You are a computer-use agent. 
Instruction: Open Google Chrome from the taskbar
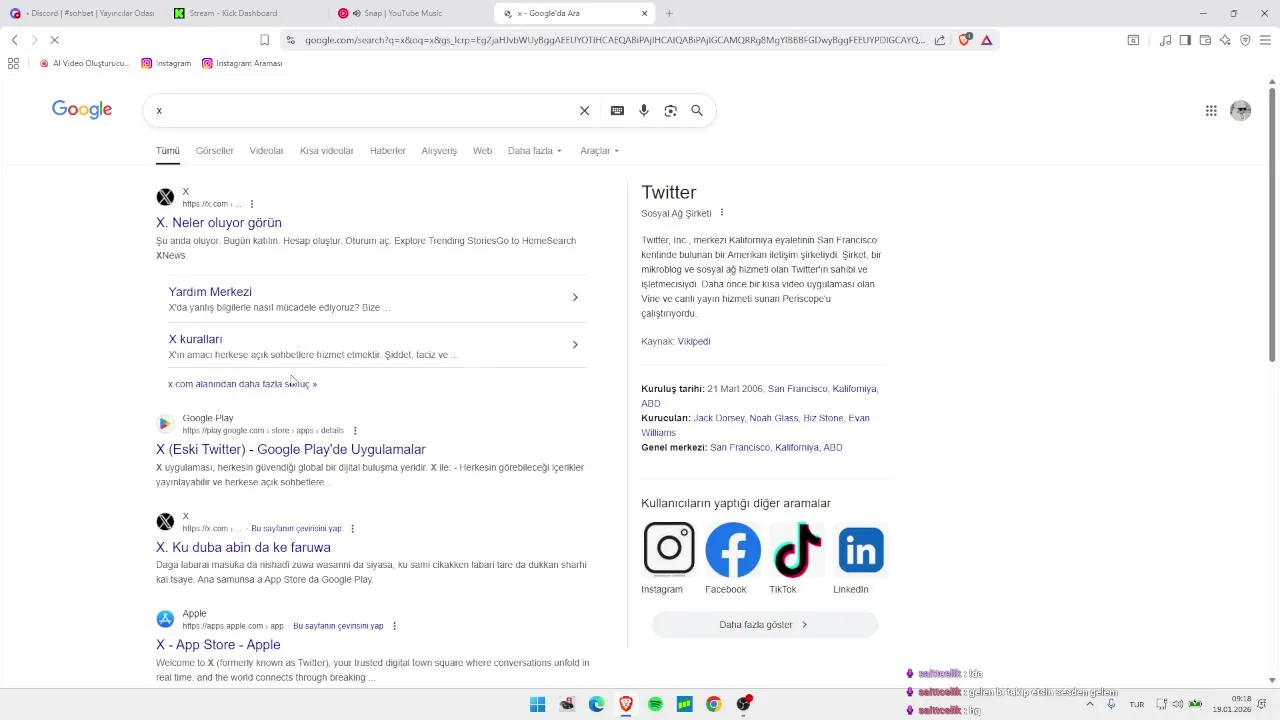[714, 704]
